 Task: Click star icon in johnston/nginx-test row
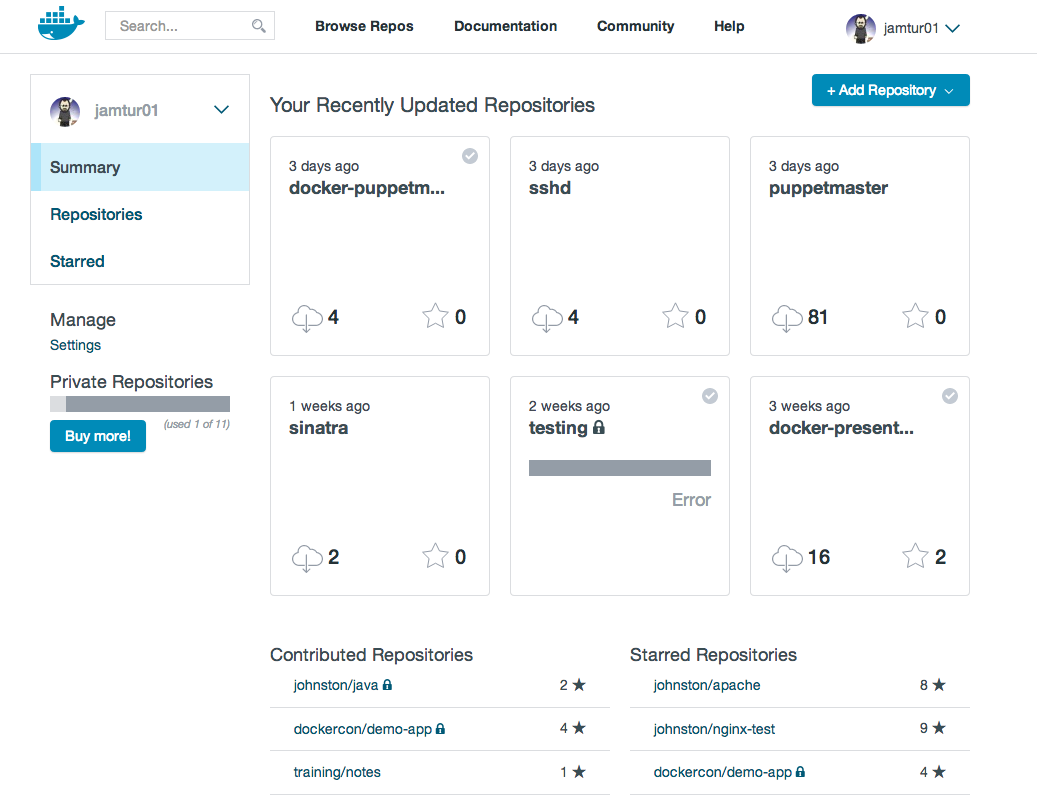(x=938, y=728)
